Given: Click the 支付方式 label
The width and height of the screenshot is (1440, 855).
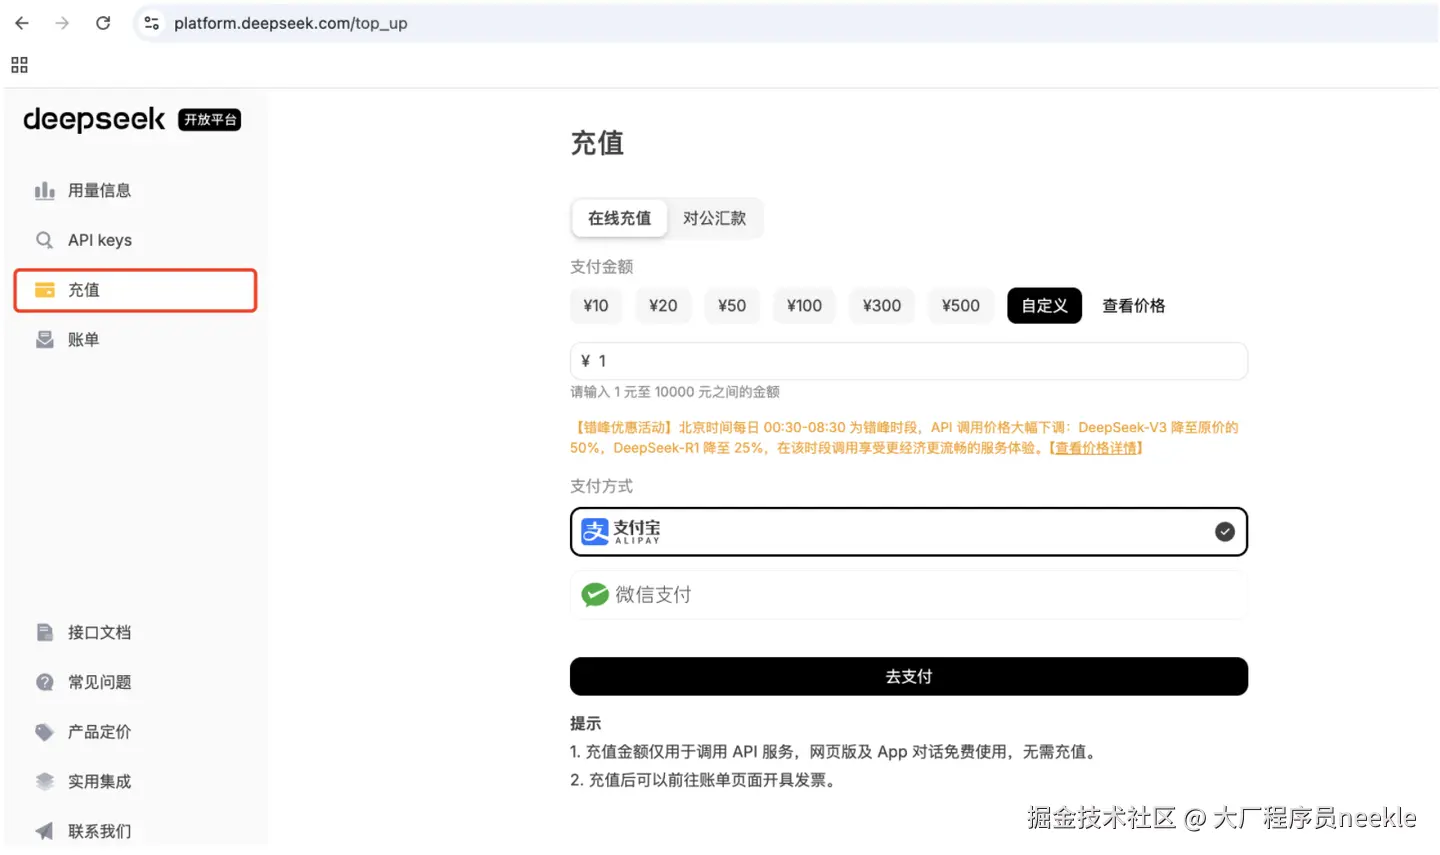Looking at the screenshot, I should [602, 486].
